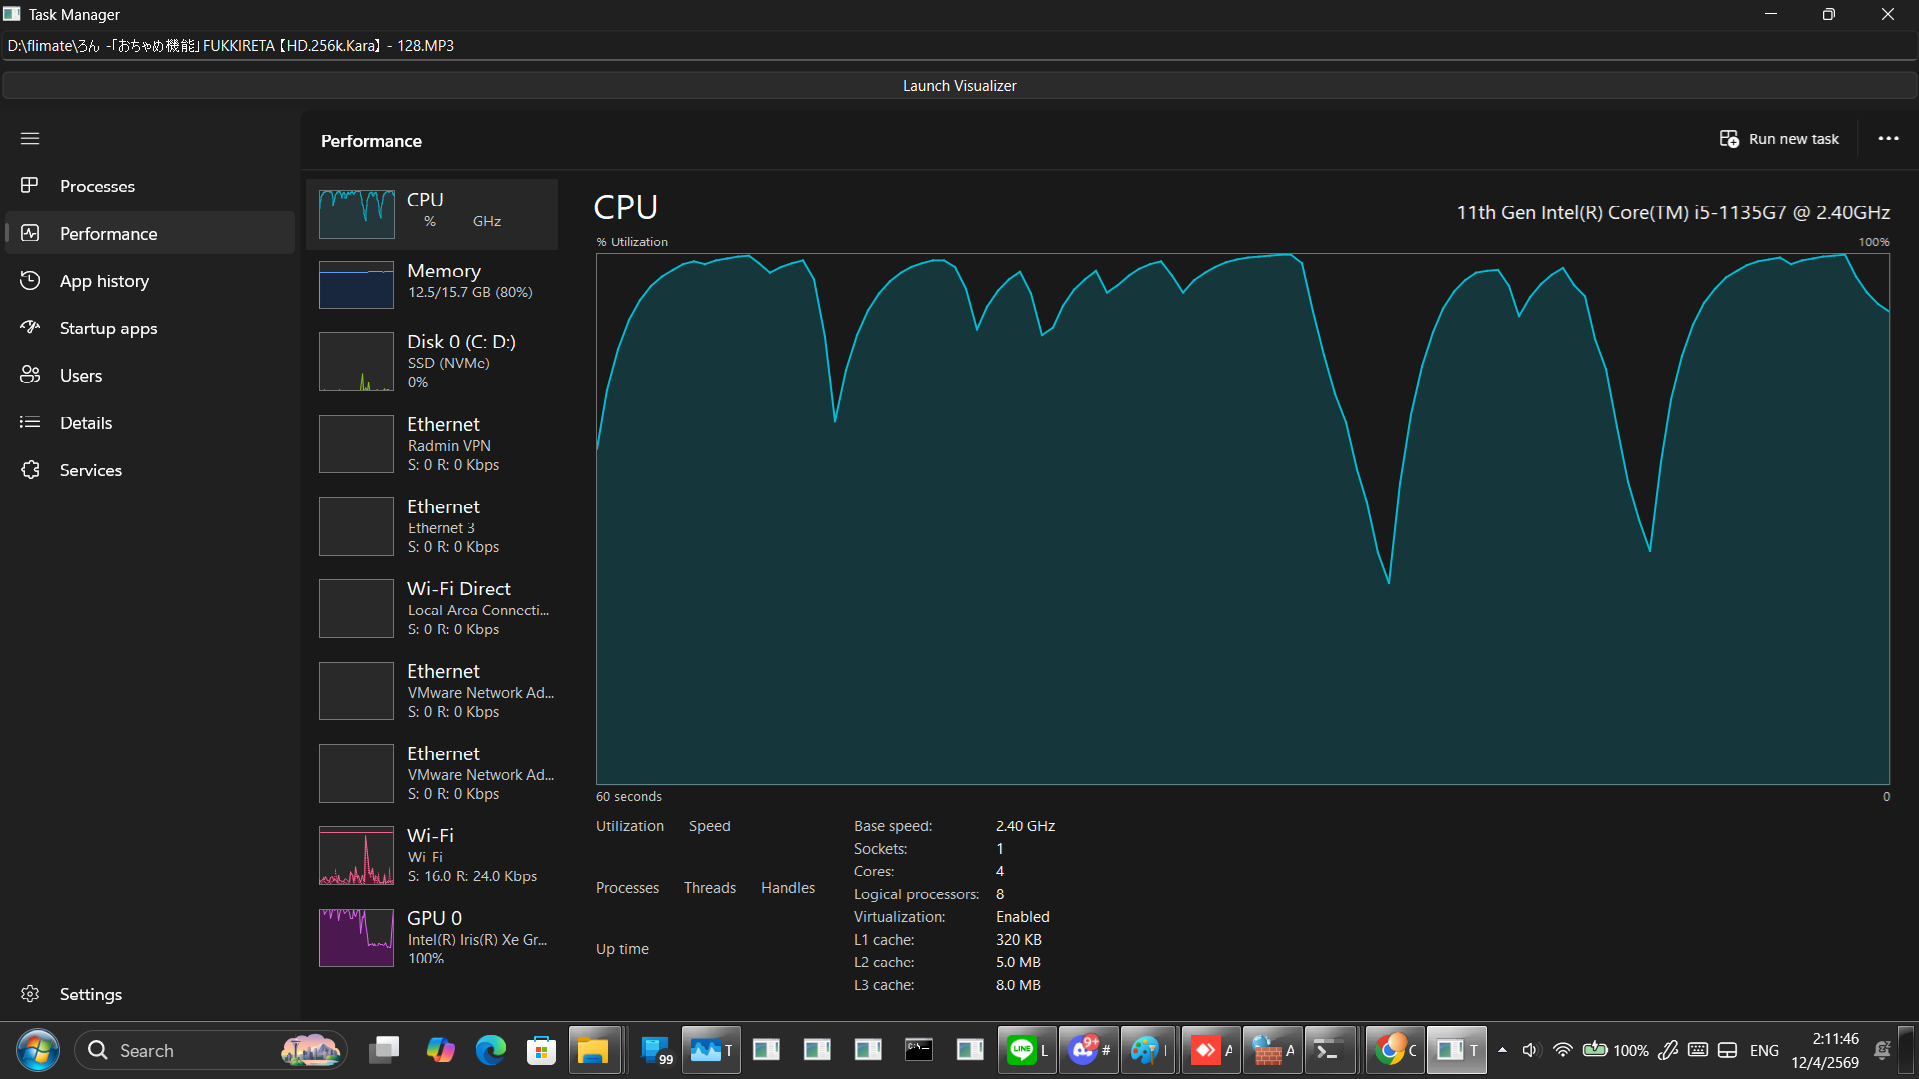Click the taskbar Search box

pyautogui.click(x=211, y=1050)
